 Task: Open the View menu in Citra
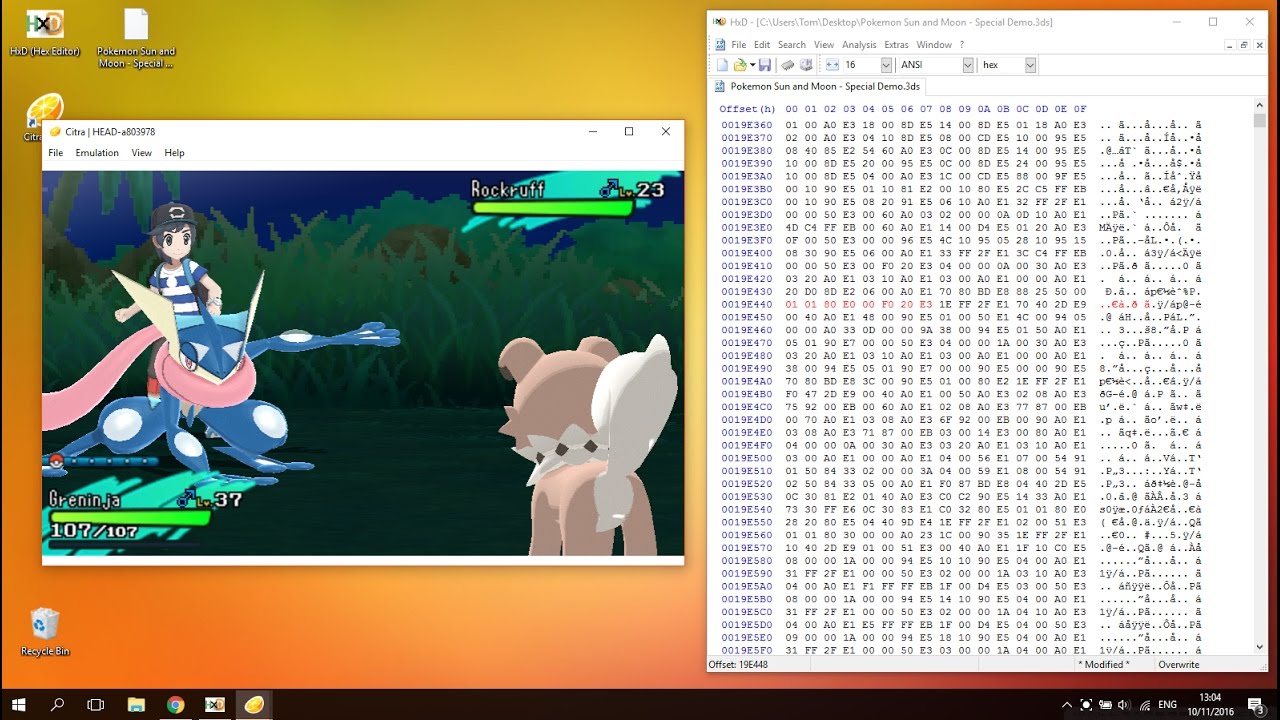click(141, 153)
